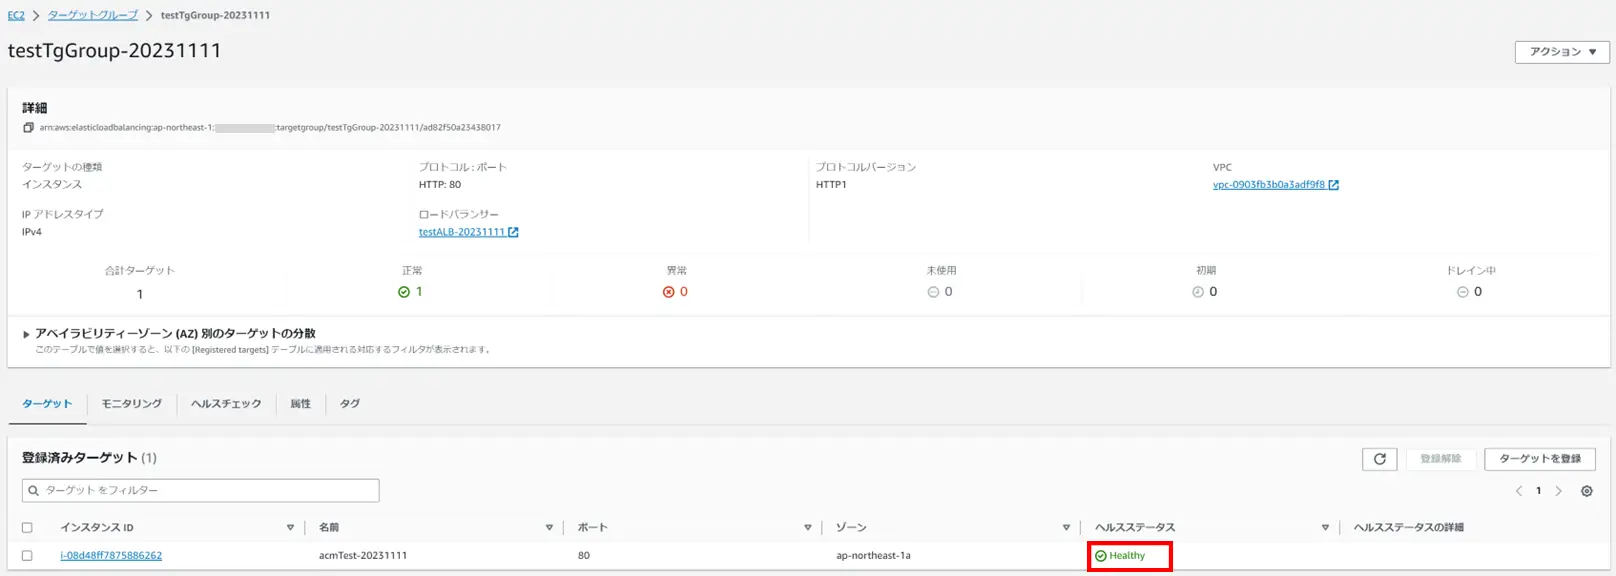Open EC2 breadcrumb link
Screen dimensions: 1616x576
[16, 16]
